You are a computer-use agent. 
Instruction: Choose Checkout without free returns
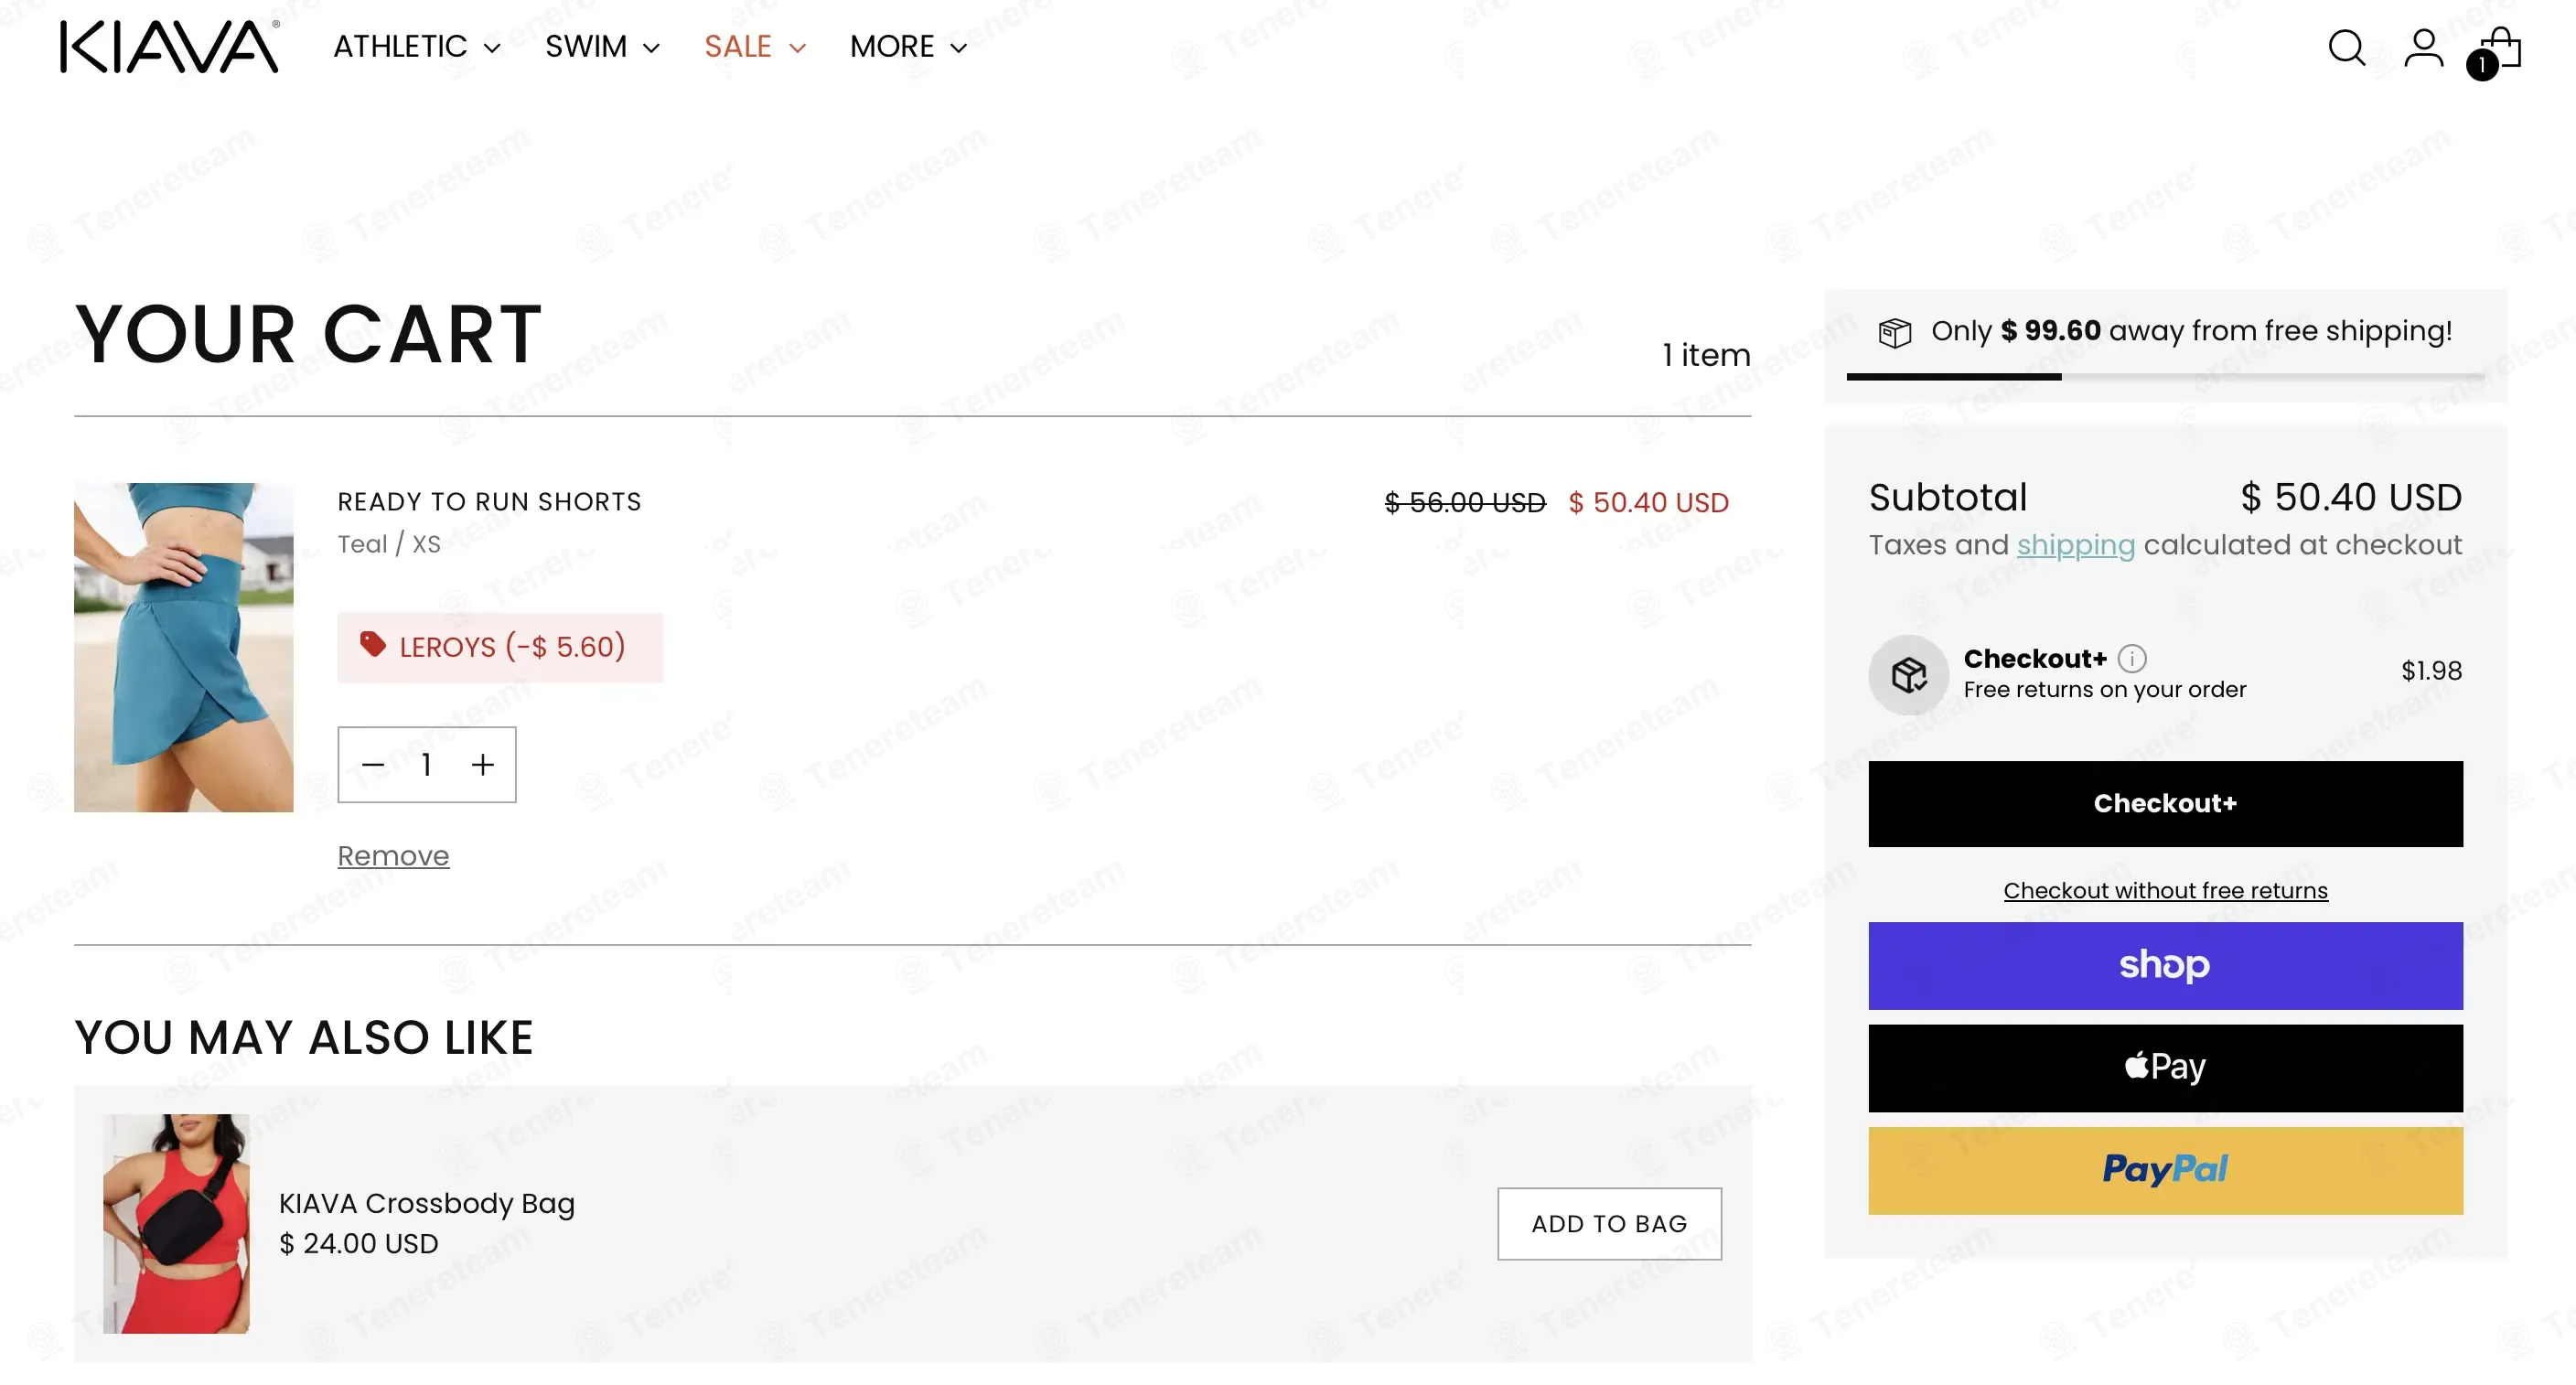point(2165,890)
